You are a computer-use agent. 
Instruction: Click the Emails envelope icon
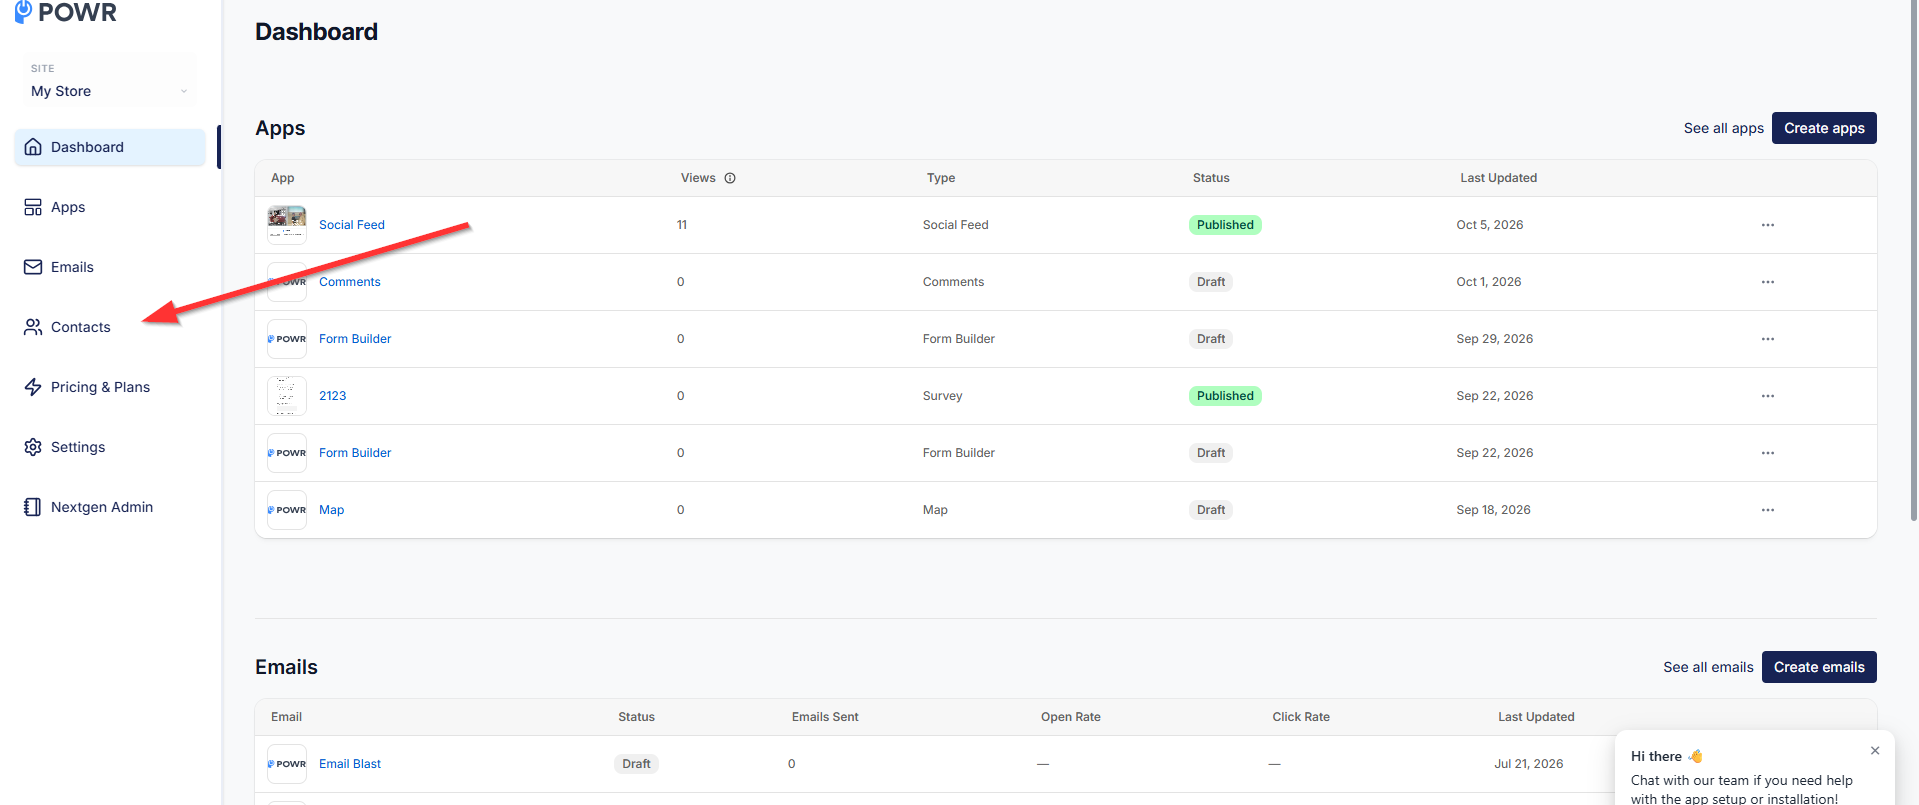tap(33, 267)
